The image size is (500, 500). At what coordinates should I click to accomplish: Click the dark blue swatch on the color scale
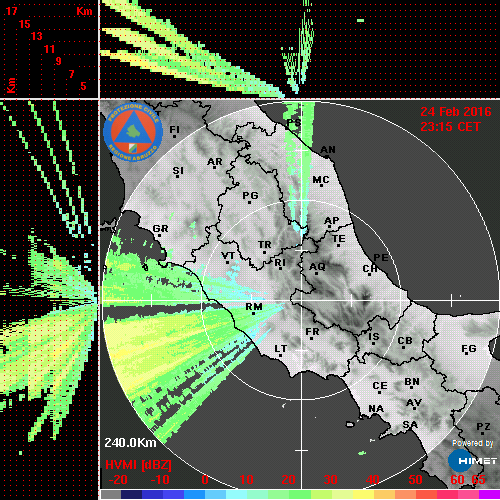(131, 495)
